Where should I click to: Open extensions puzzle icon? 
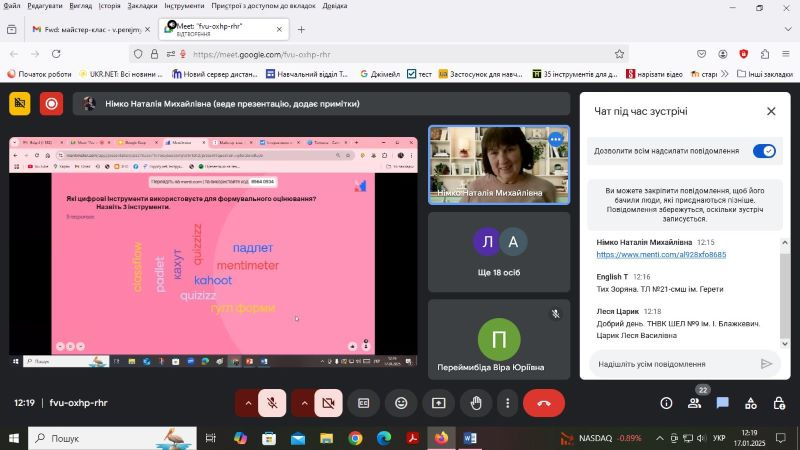[764, 54]
